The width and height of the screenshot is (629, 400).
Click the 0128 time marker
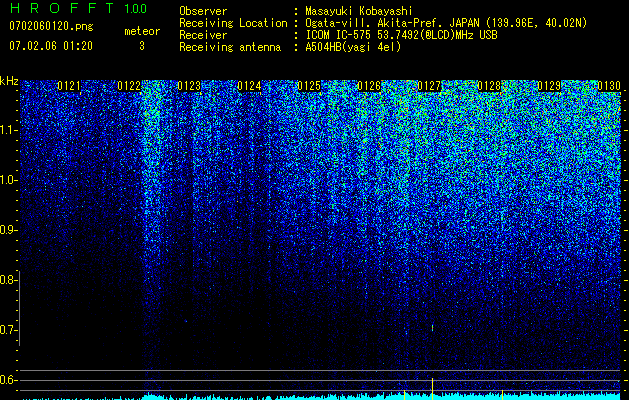(489, 86)
